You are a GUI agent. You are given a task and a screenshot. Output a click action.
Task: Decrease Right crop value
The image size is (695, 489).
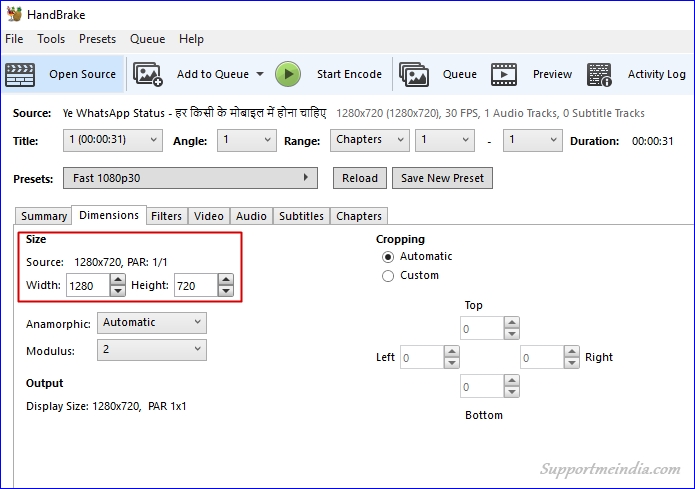[572, 363]
